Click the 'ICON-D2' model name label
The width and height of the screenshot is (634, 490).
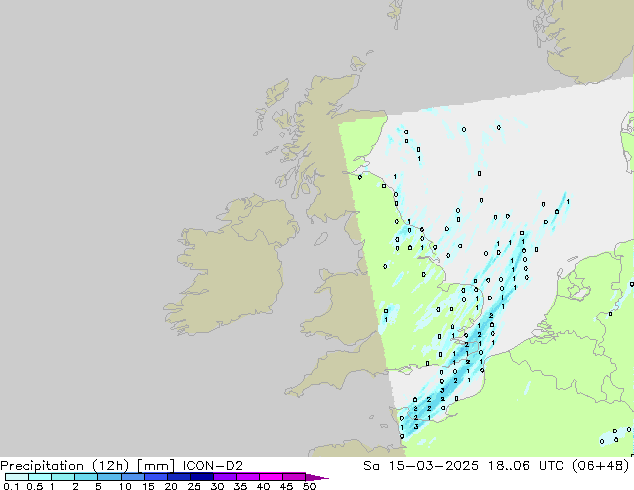click(x=213, y=466)
